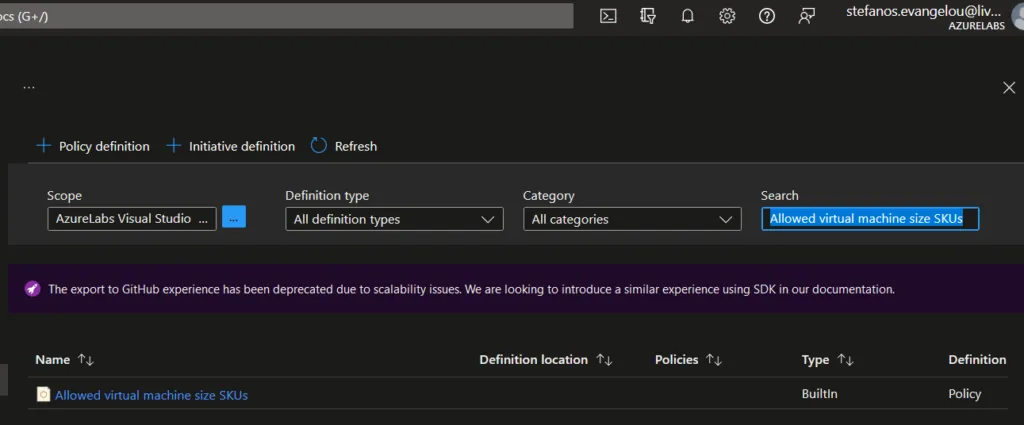Click the Policy definition type cell

click(x=965, y=394)
